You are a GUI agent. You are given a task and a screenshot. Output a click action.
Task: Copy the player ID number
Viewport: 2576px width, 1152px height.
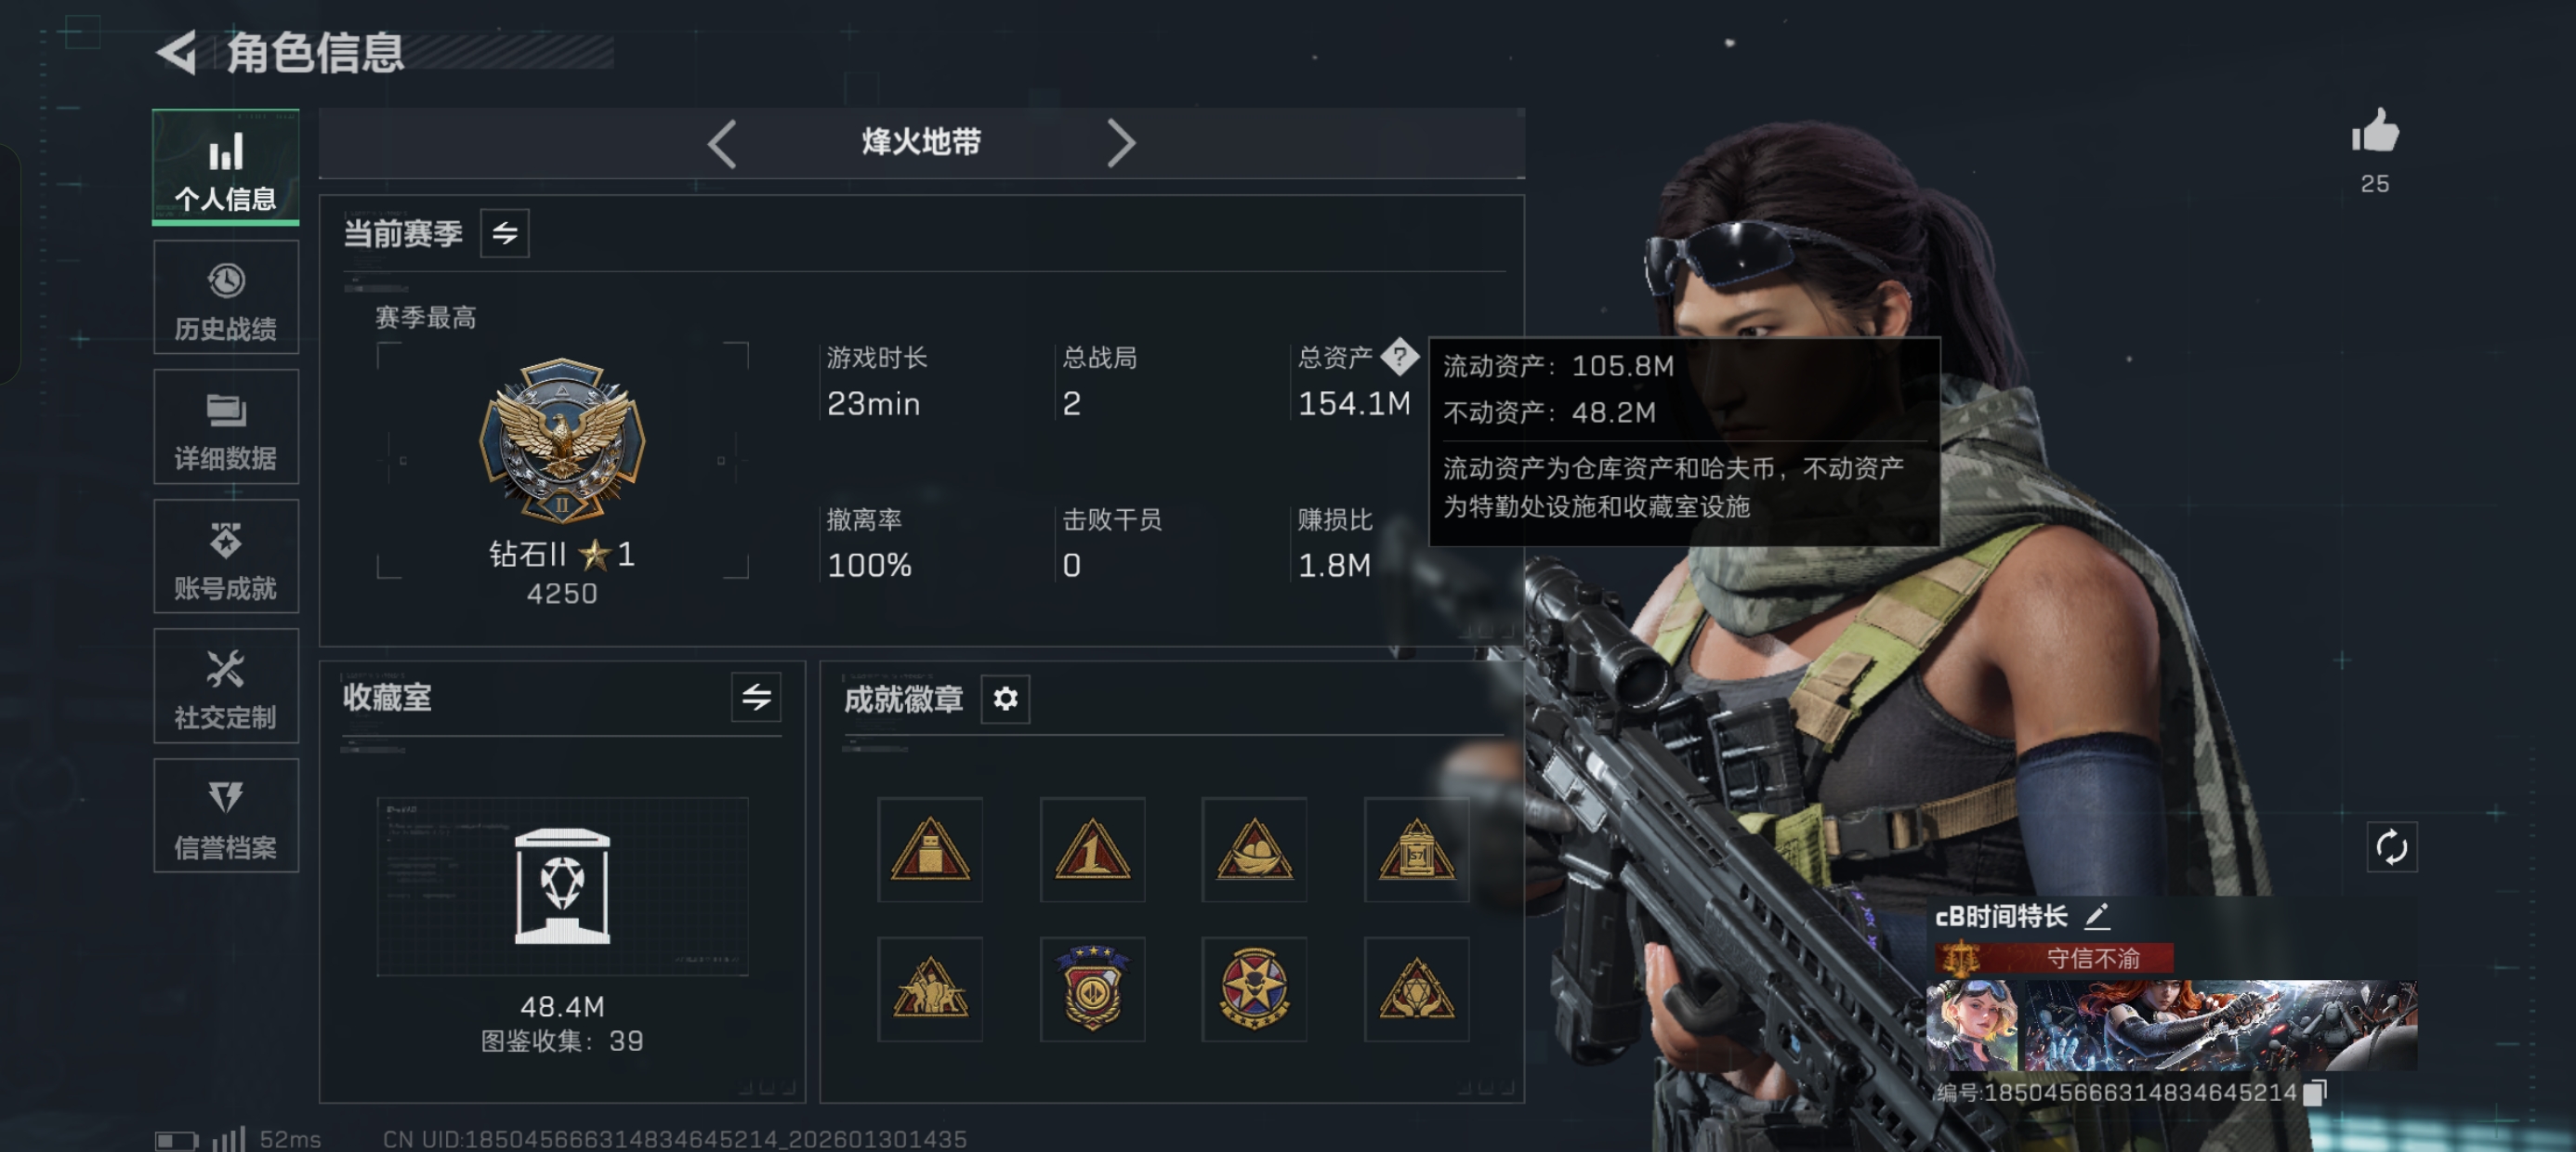[x=2314, y=1092]
